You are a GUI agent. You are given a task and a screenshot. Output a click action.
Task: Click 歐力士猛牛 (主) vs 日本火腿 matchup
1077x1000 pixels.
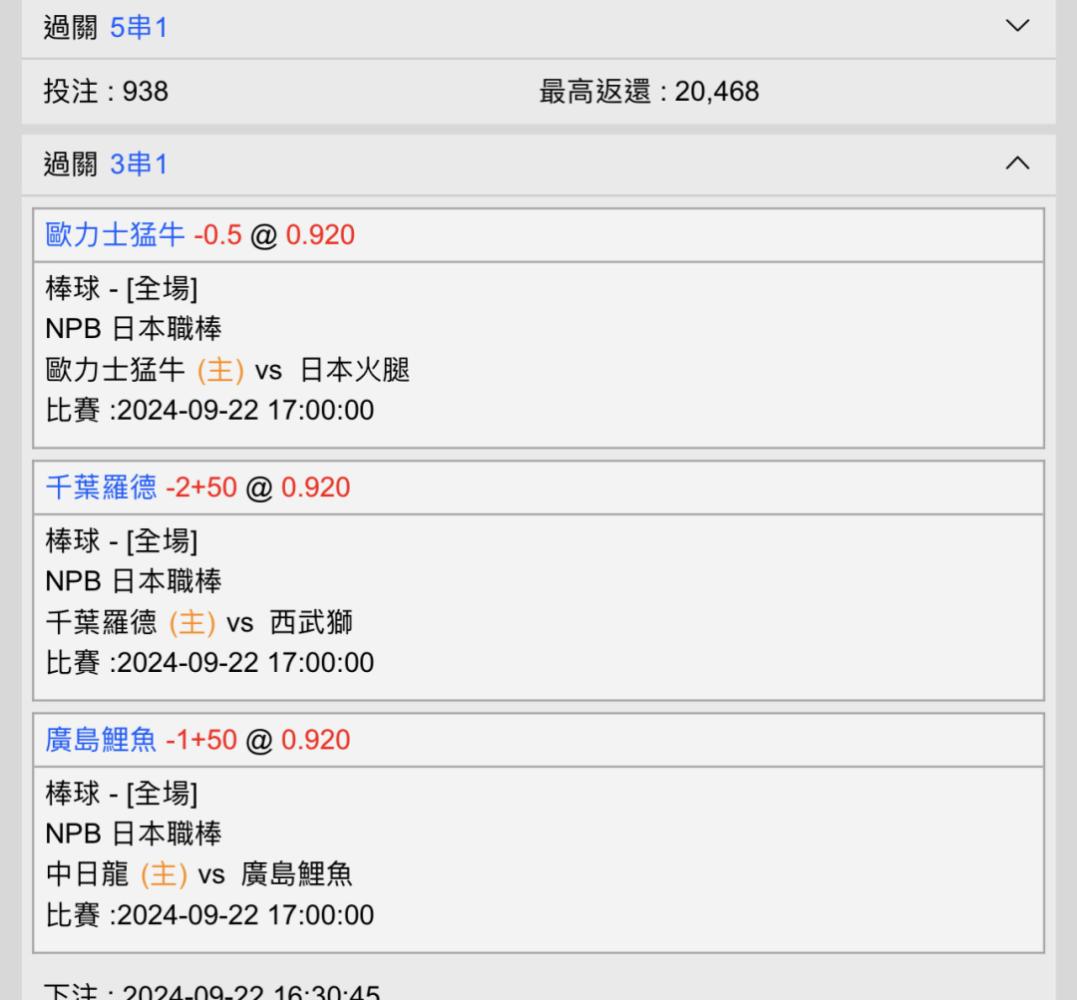click(x=227, y=370)
